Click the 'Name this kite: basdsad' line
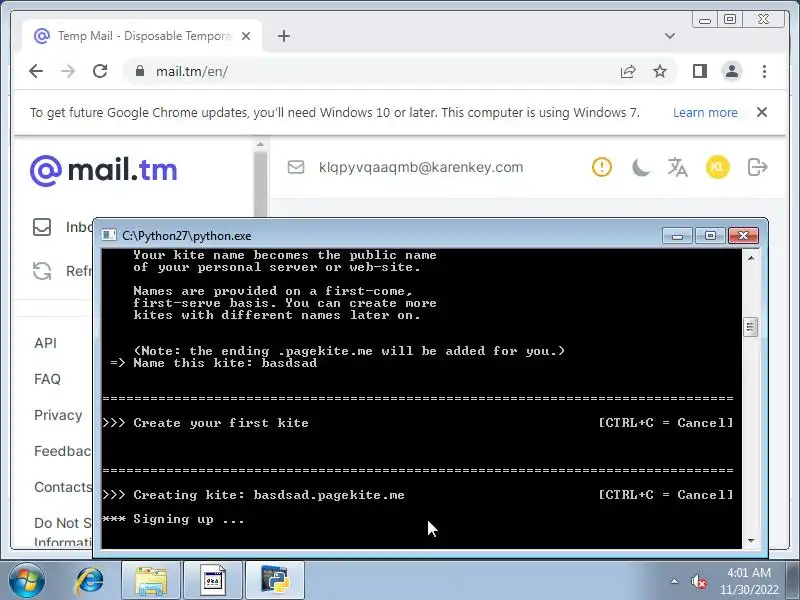Image resolution: width=800 pixels, height=600 pixels. point(225,363)
